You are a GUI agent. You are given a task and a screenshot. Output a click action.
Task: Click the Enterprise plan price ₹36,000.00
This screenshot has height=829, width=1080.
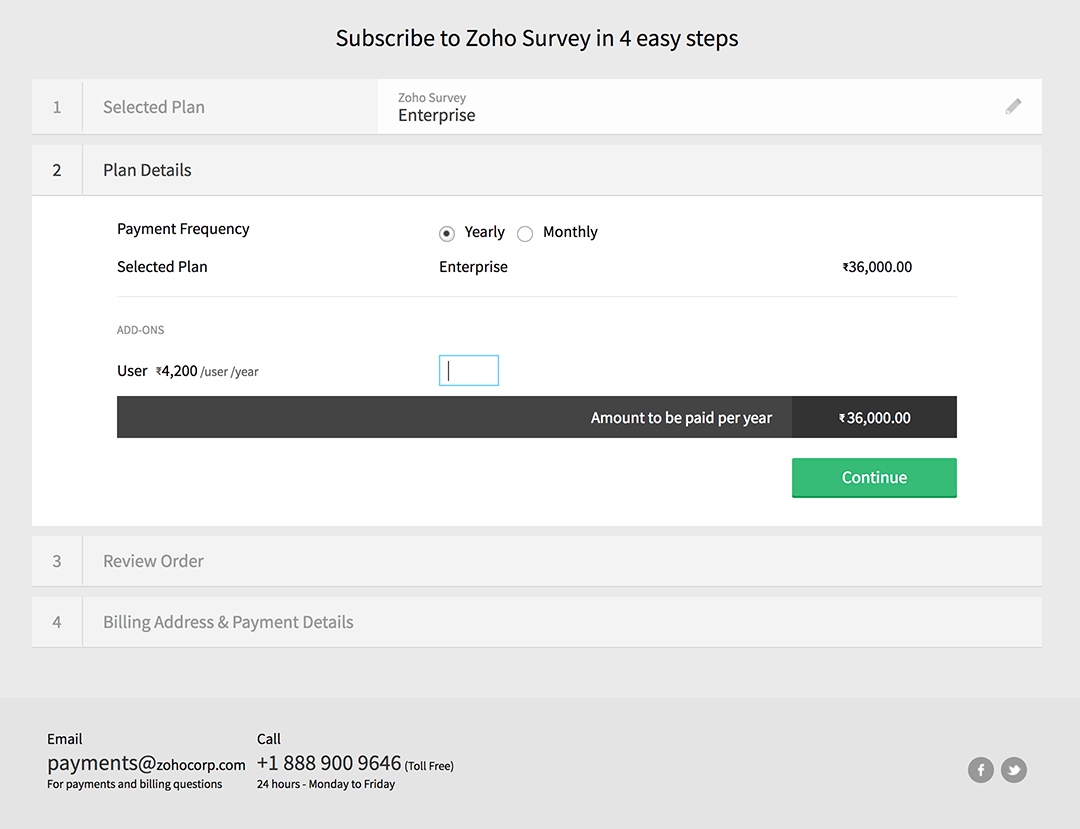(x=878, y=266)
